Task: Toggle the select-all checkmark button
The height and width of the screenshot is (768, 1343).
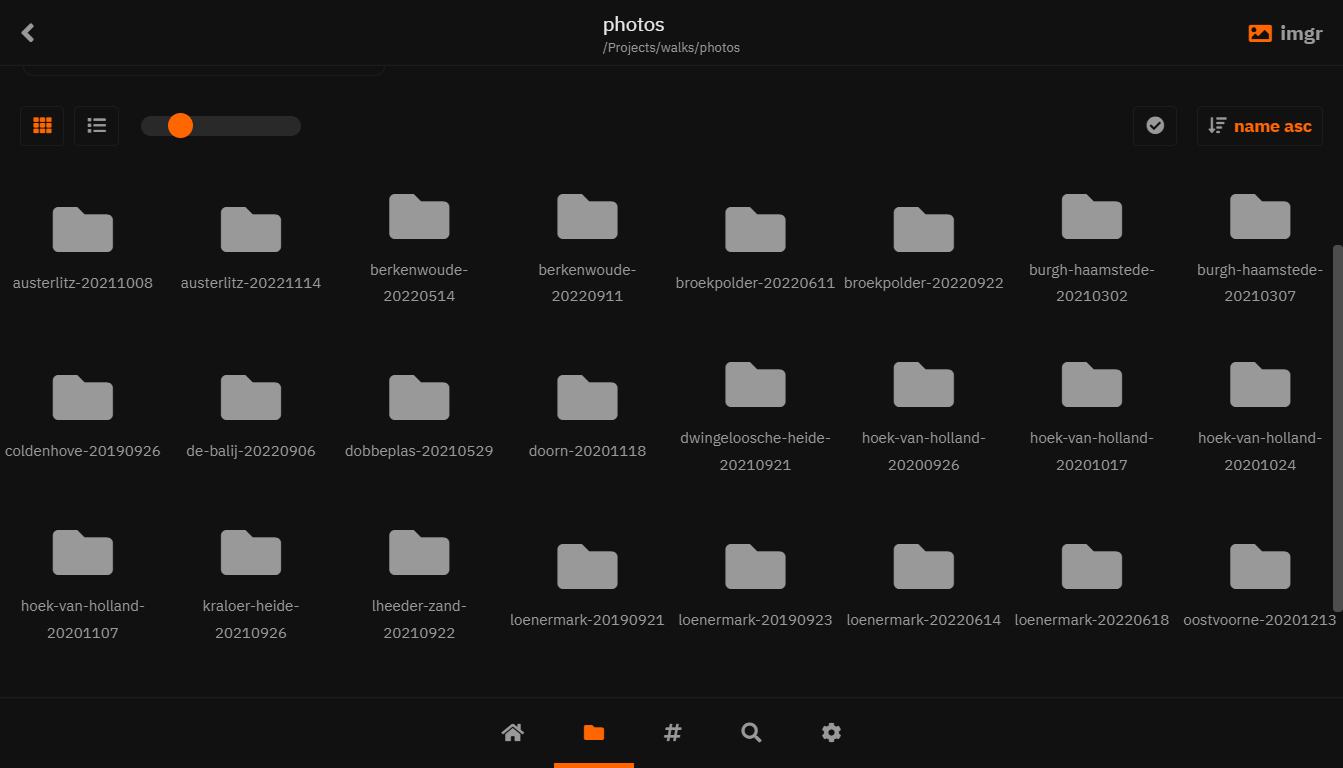Action: tap(1155, 126)
